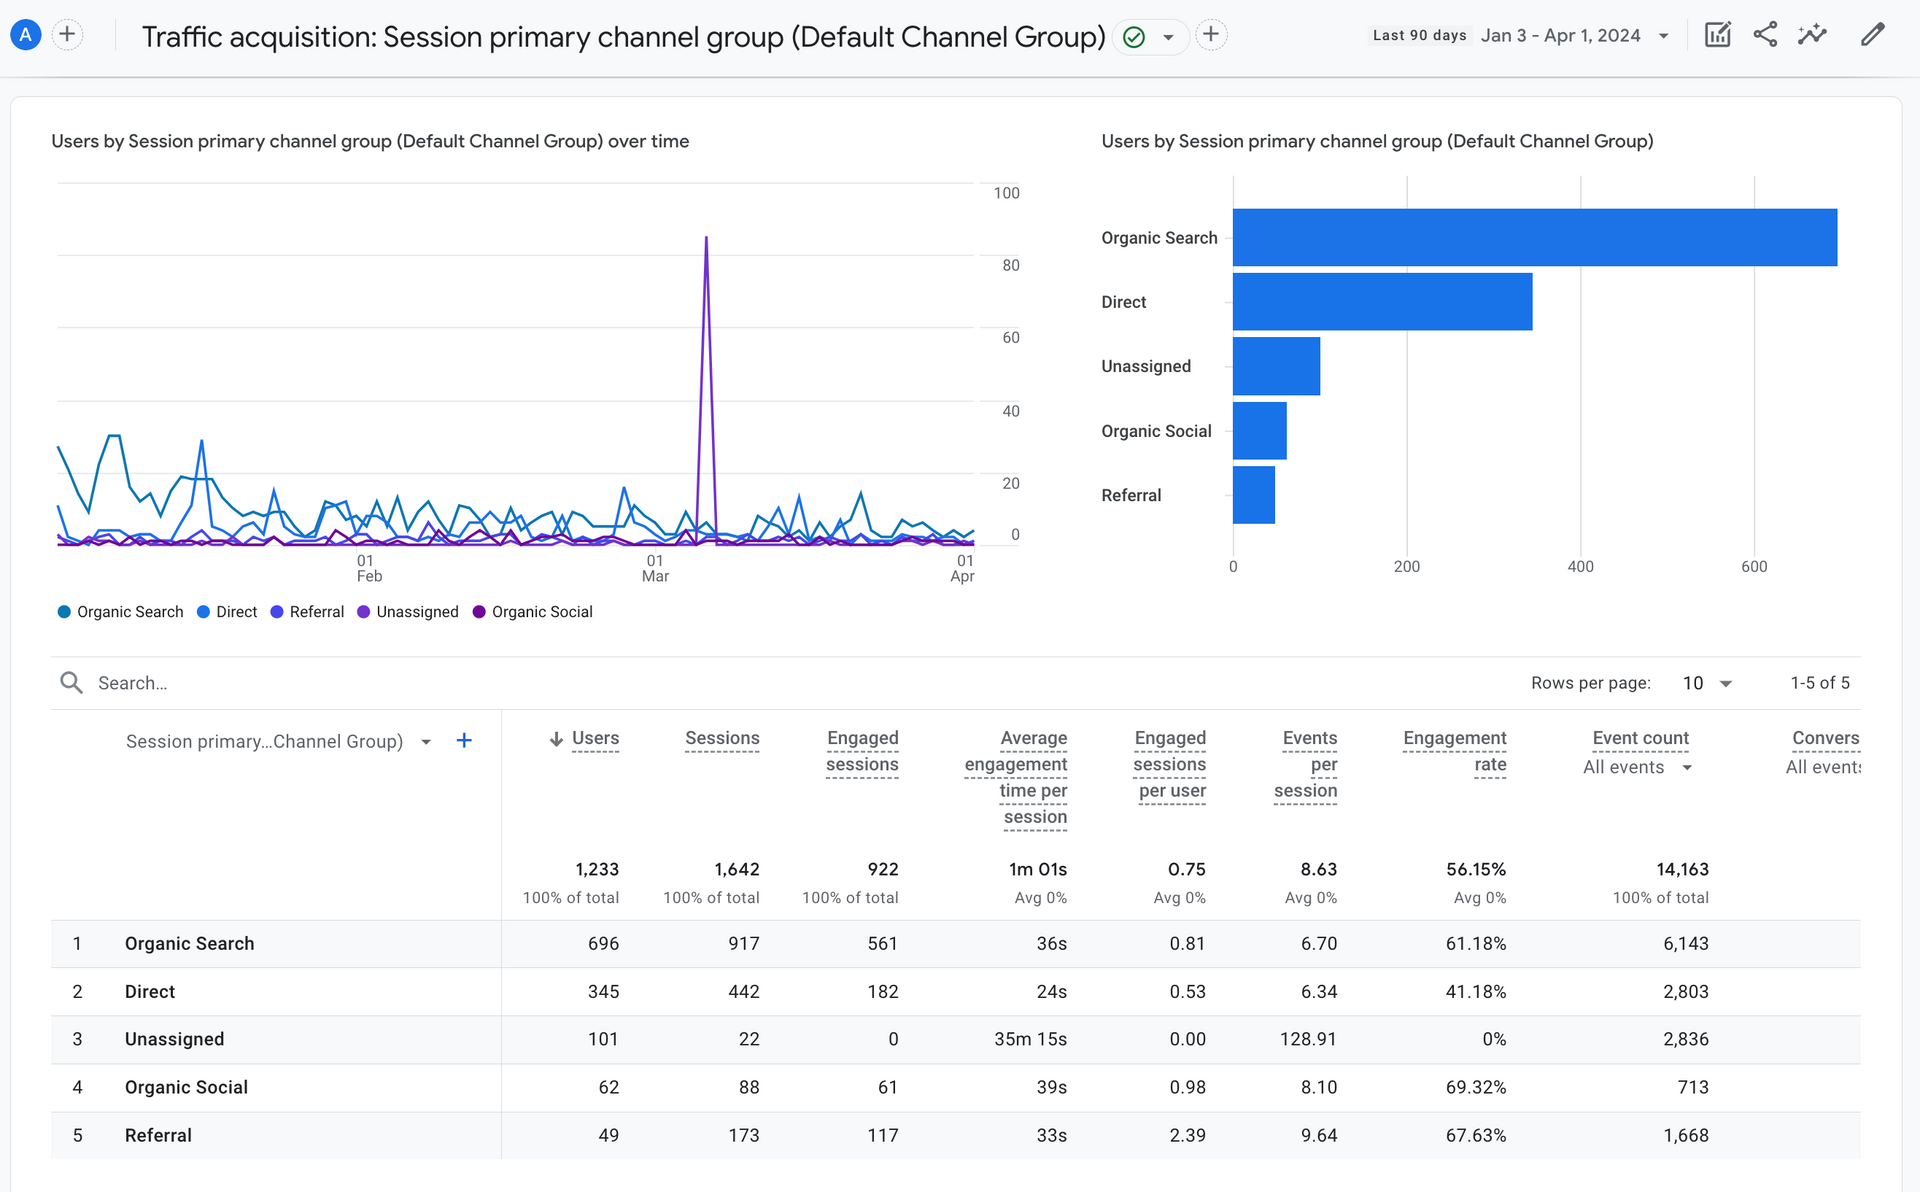
Task: Open the Rows per page dropdown
Action: tap(1708, 683)
